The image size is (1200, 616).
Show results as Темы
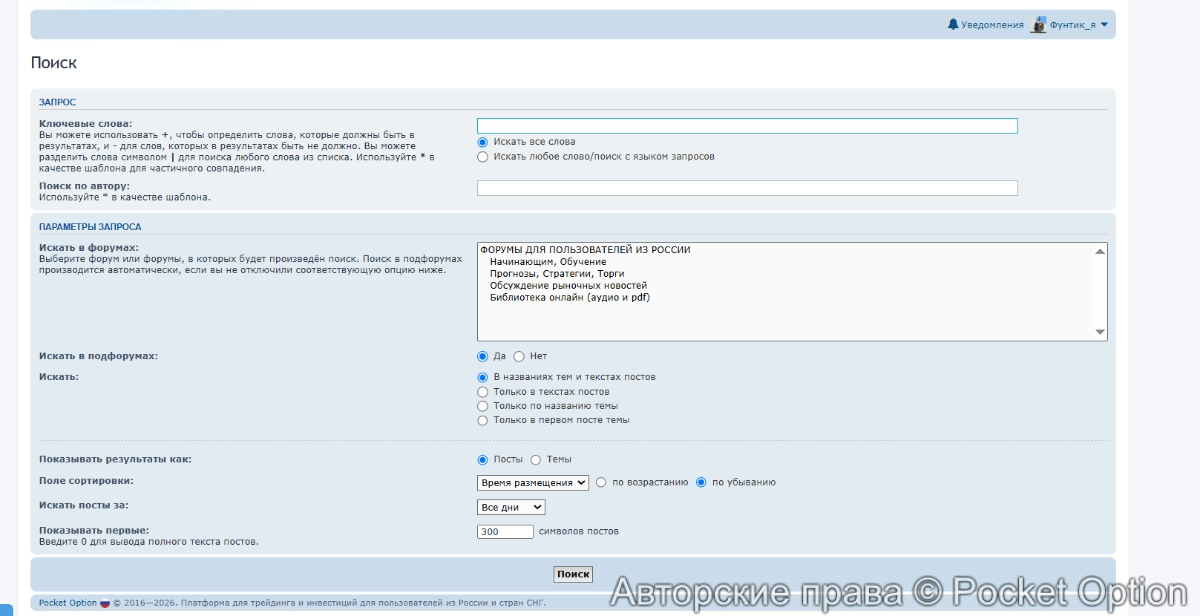pos(536,460)
